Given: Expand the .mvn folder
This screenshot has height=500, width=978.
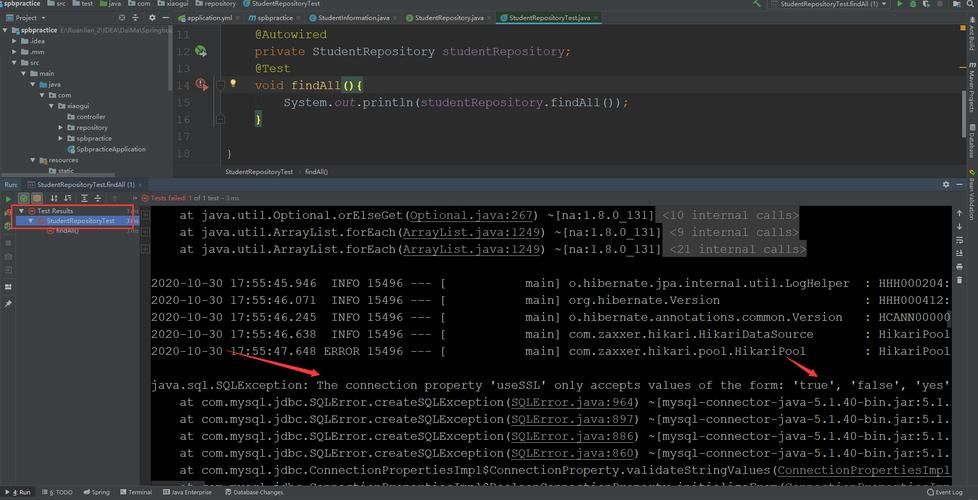Looking at the screenshot, I should pyautogui.click(x=14, y=52).
